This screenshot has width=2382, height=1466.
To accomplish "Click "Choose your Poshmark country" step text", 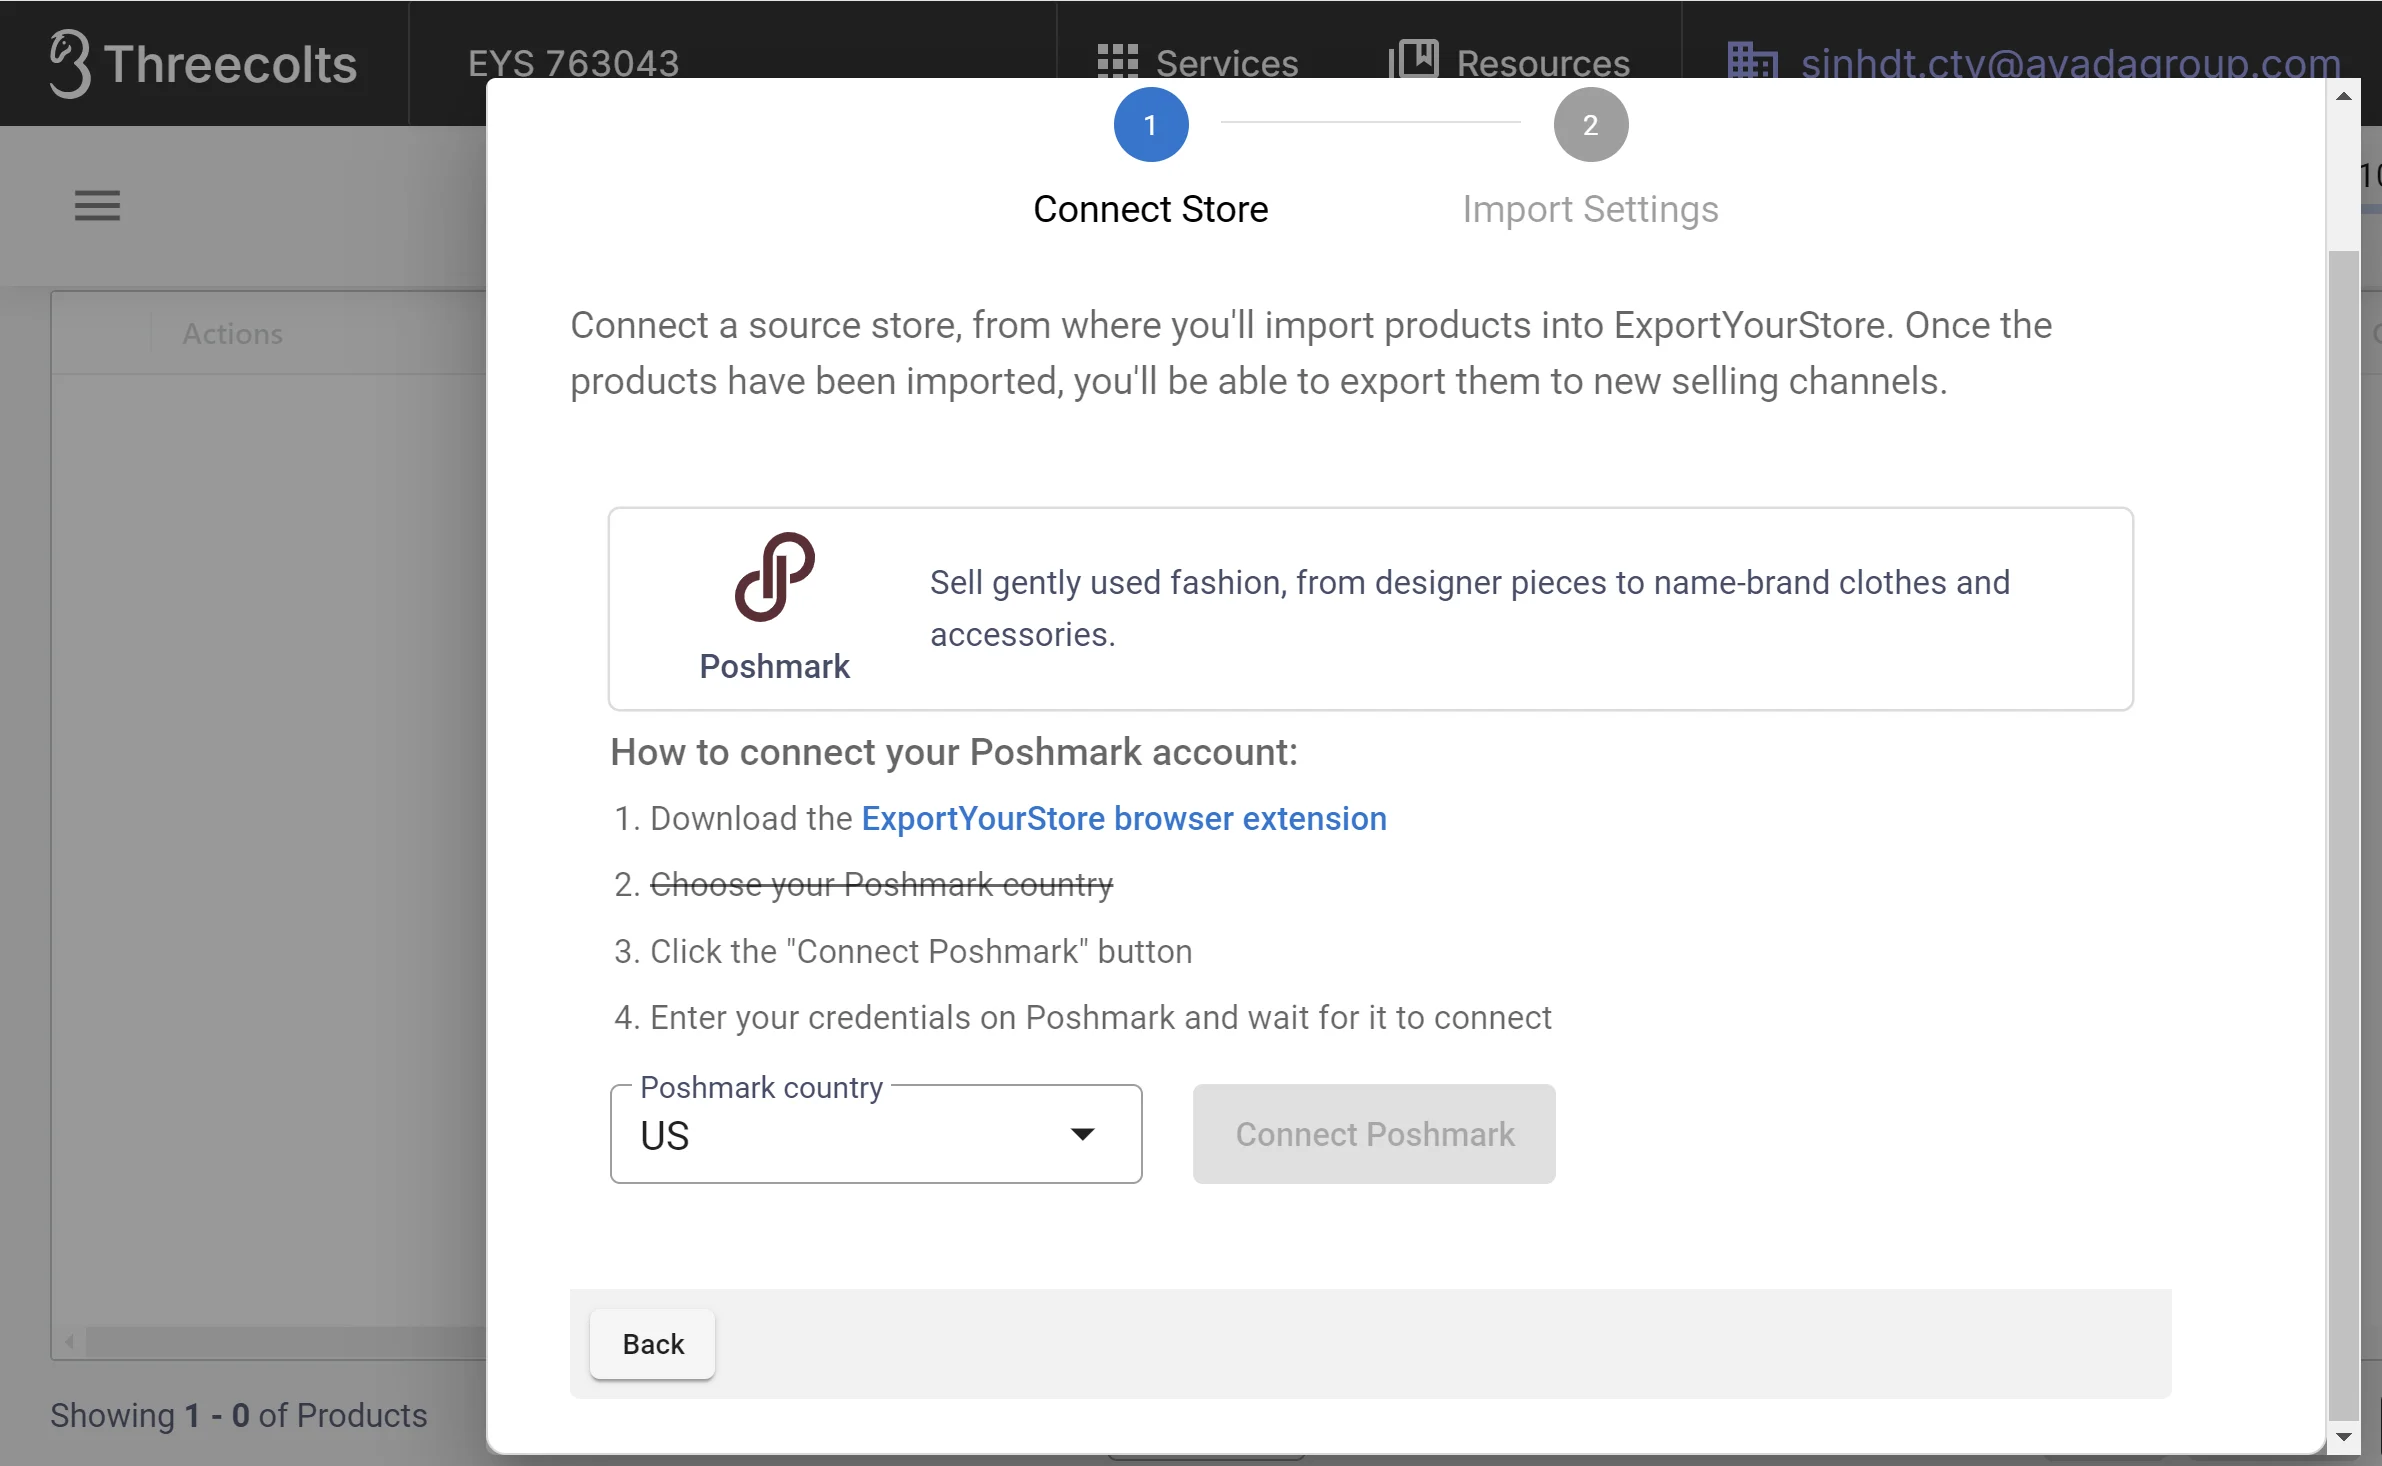I will click(x=881, y=885).
